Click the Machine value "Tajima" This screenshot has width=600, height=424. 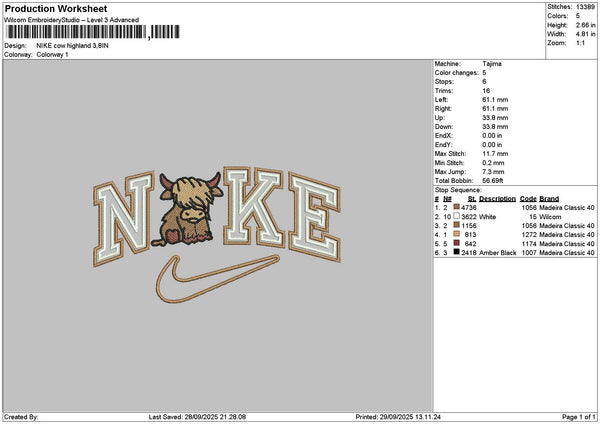click(492, 64)
